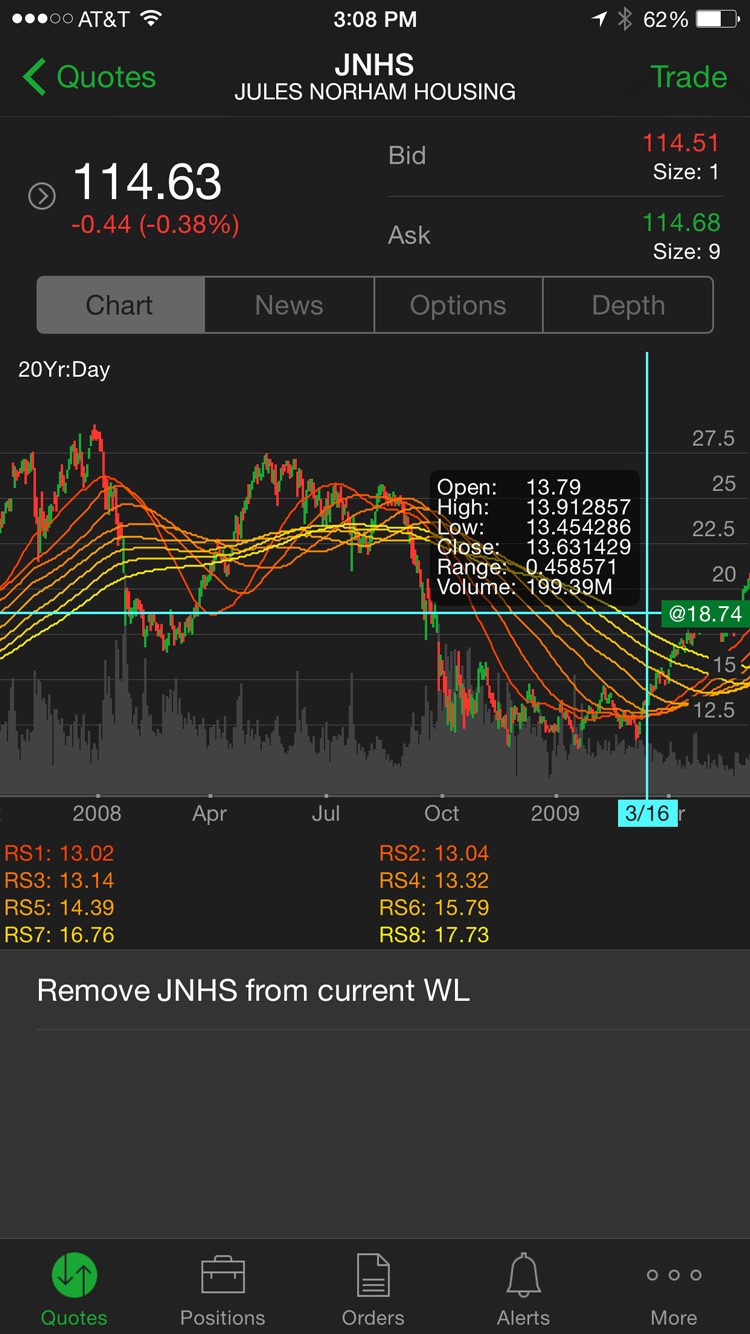Tap the RS7: 16.76 value
The width and height of the screenshot is (750, 1334).
[59, 935]
